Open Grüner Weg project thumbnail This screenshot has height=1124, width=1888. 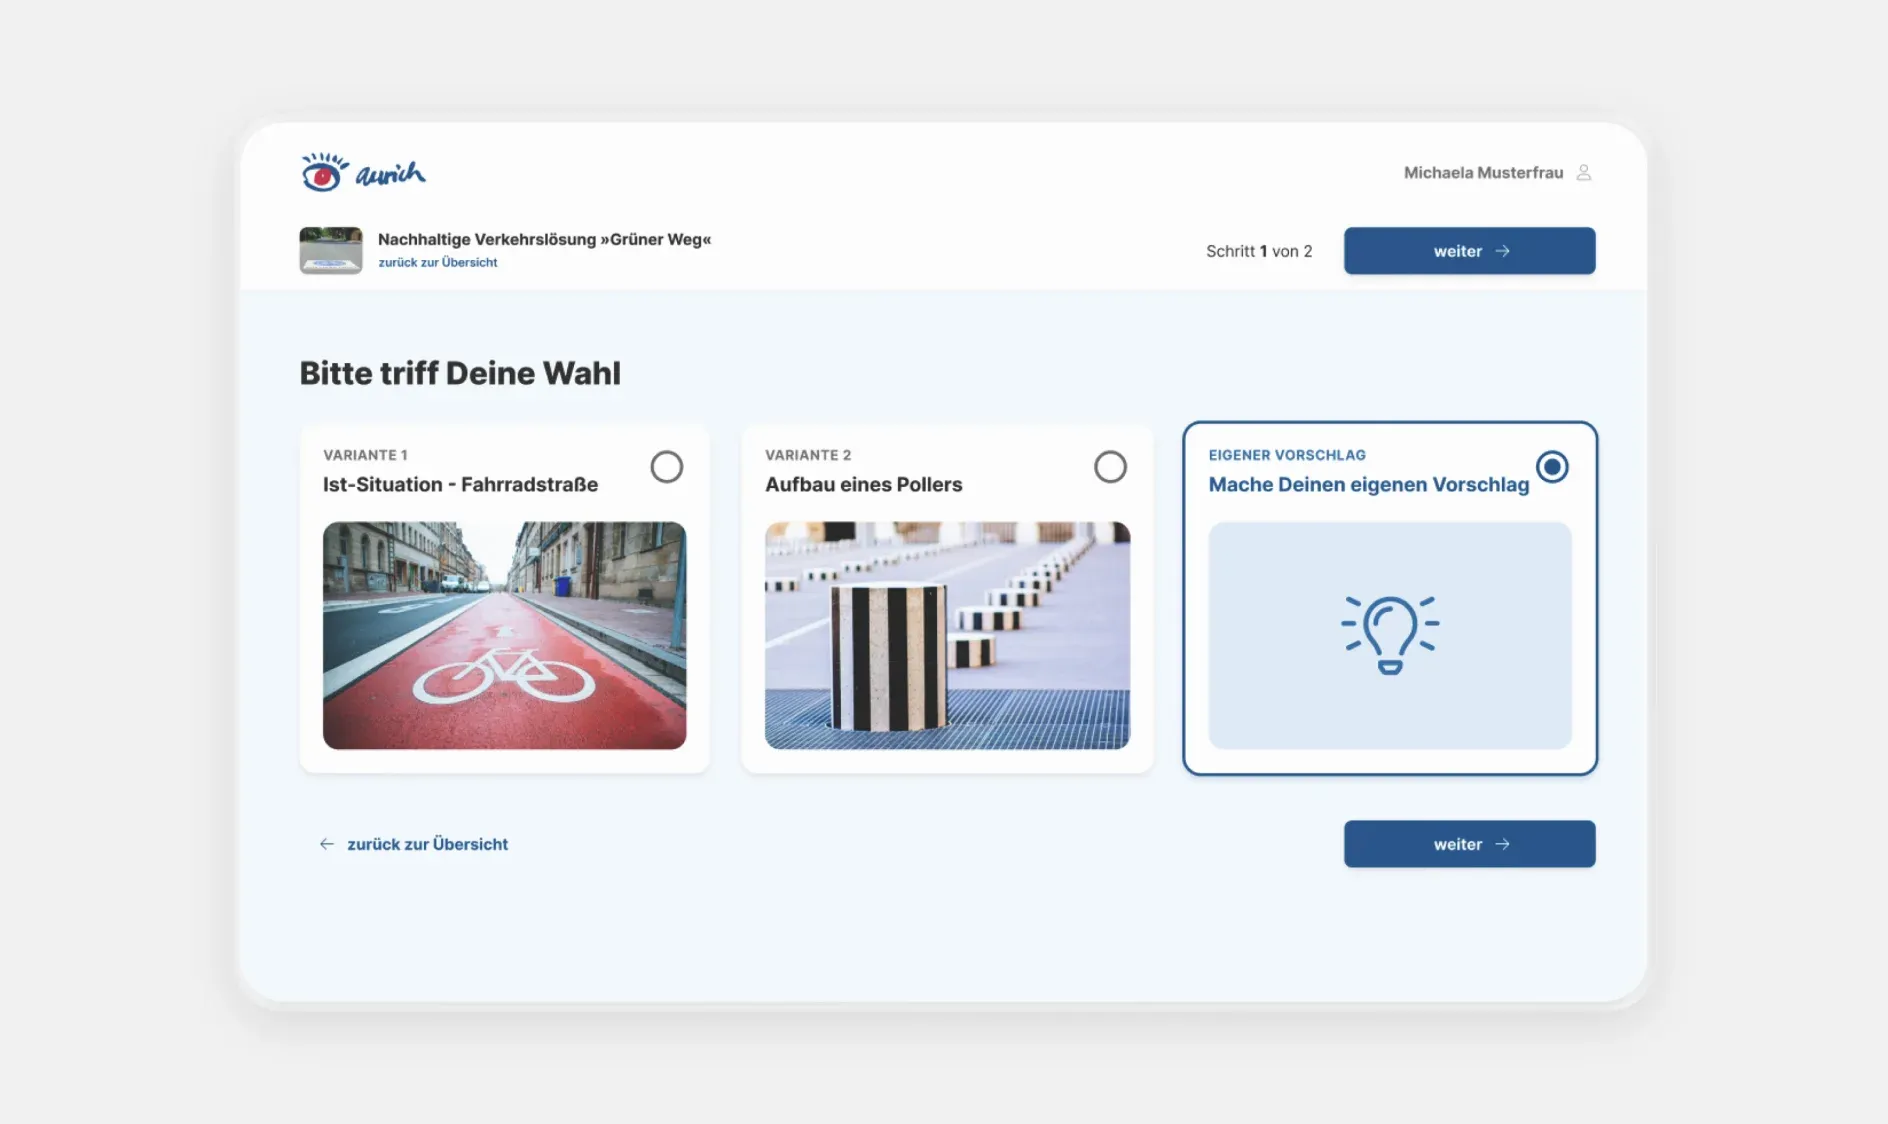[331, 250]
